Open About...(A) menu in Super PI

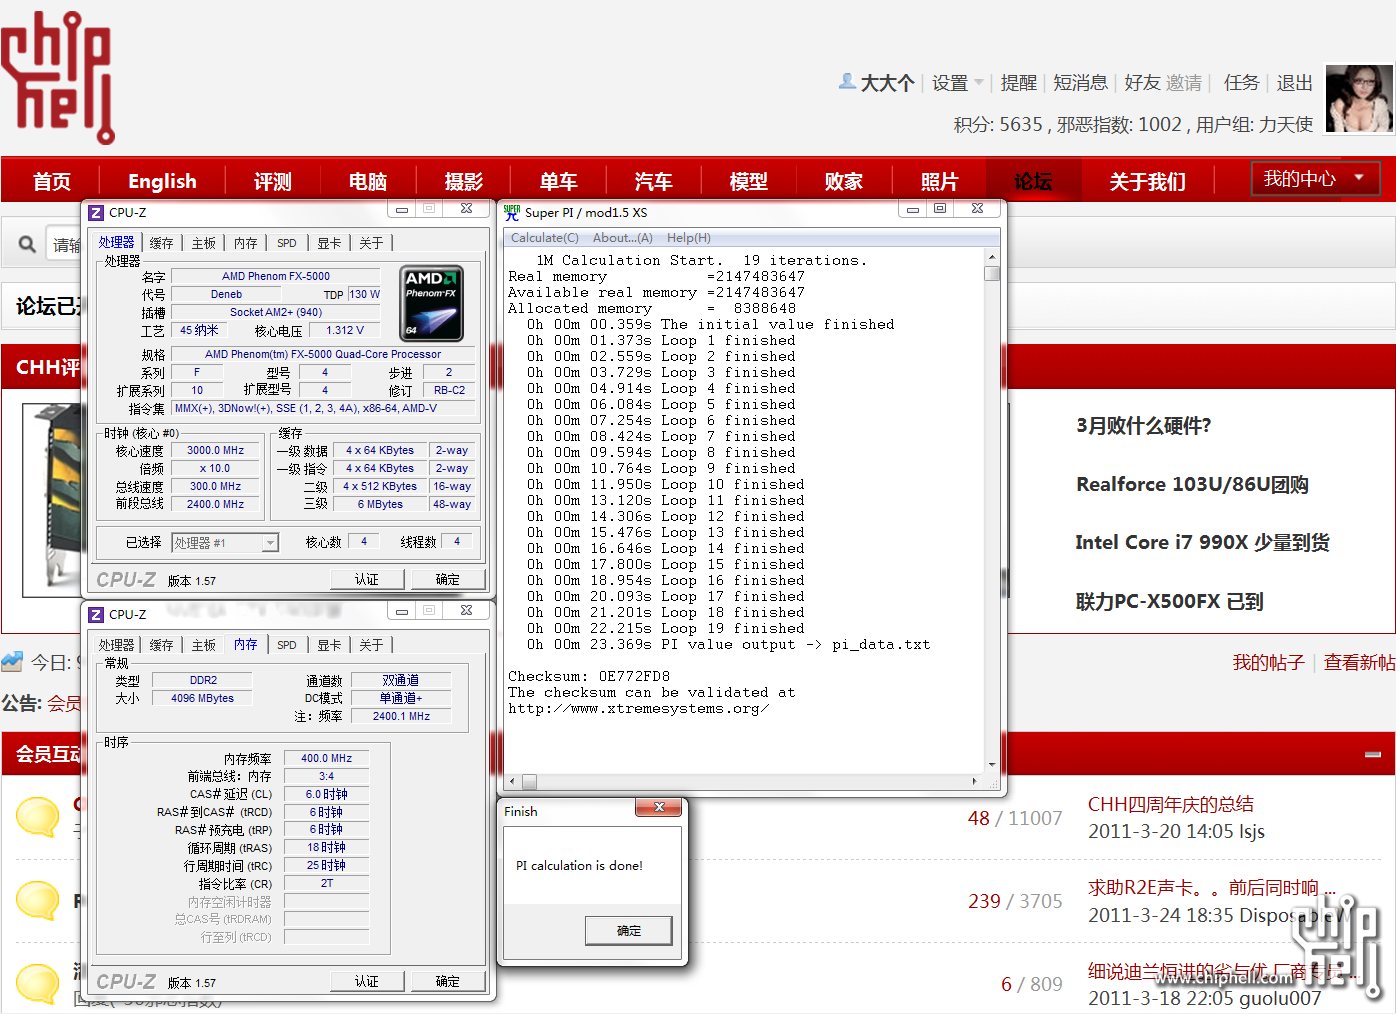point(622,238)
